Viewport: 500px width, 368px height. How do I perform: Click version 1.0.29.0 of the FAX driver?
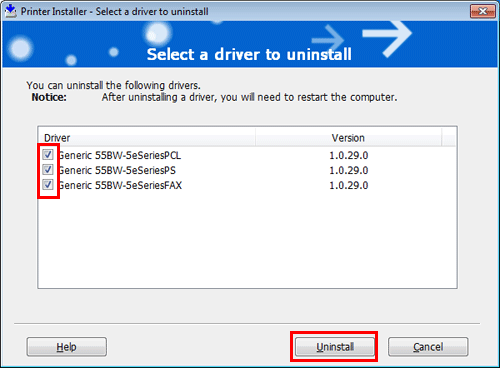coord(349,185)
